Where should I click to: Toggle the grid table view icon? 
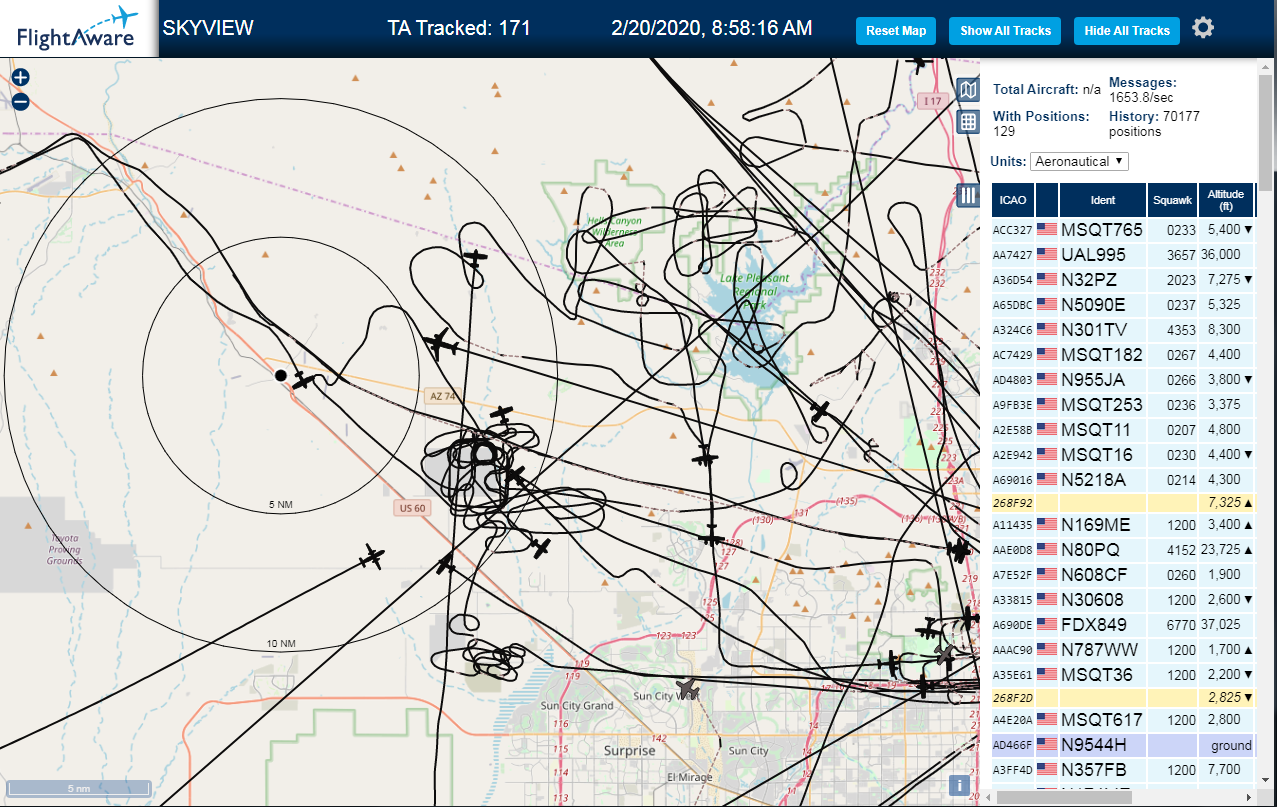(968, 122)
